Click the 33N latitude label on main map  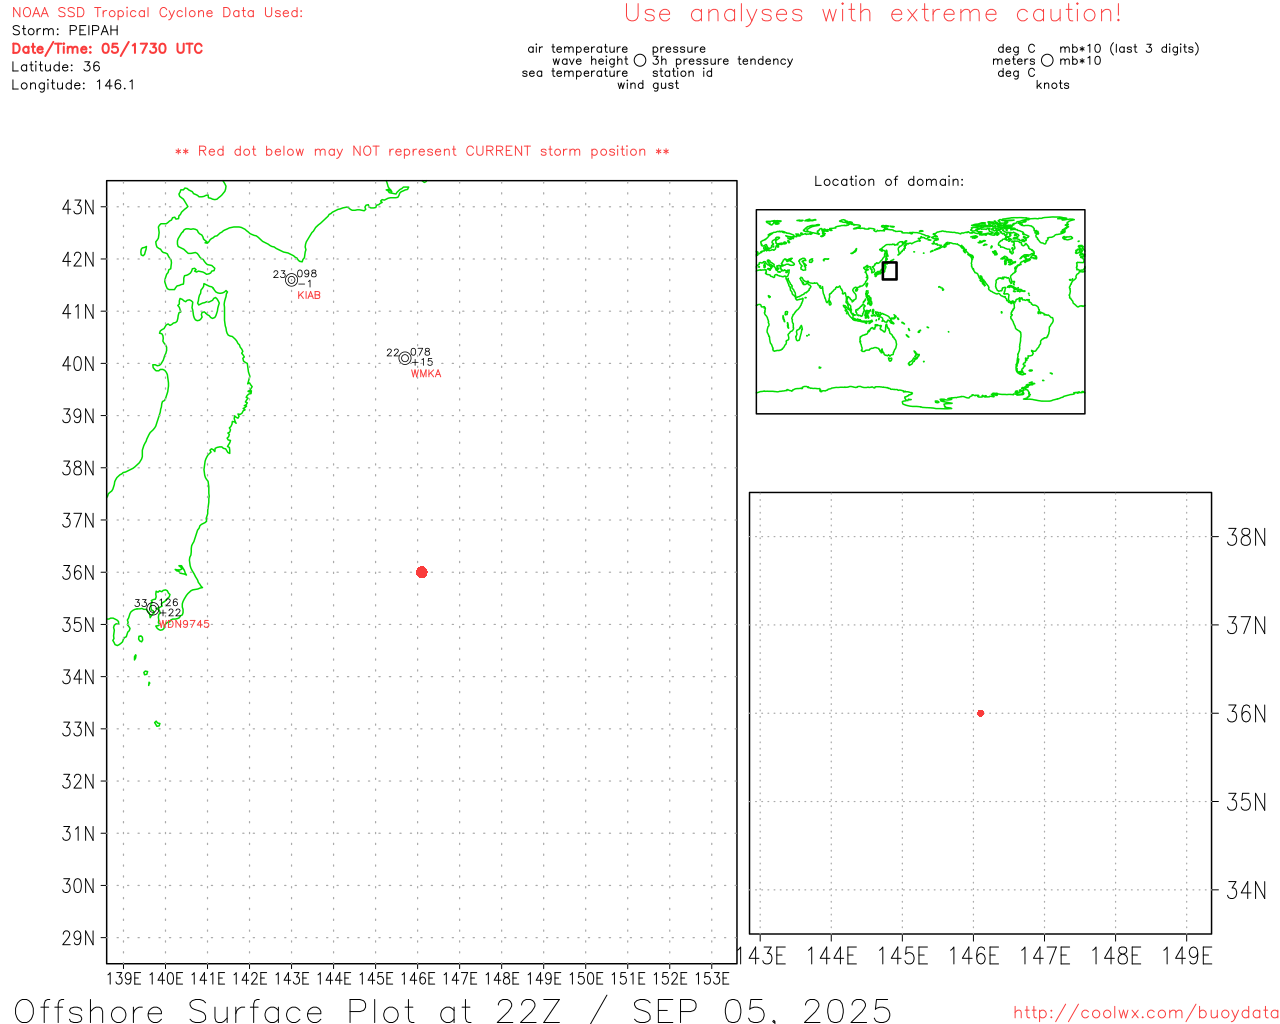click(79, 729)
